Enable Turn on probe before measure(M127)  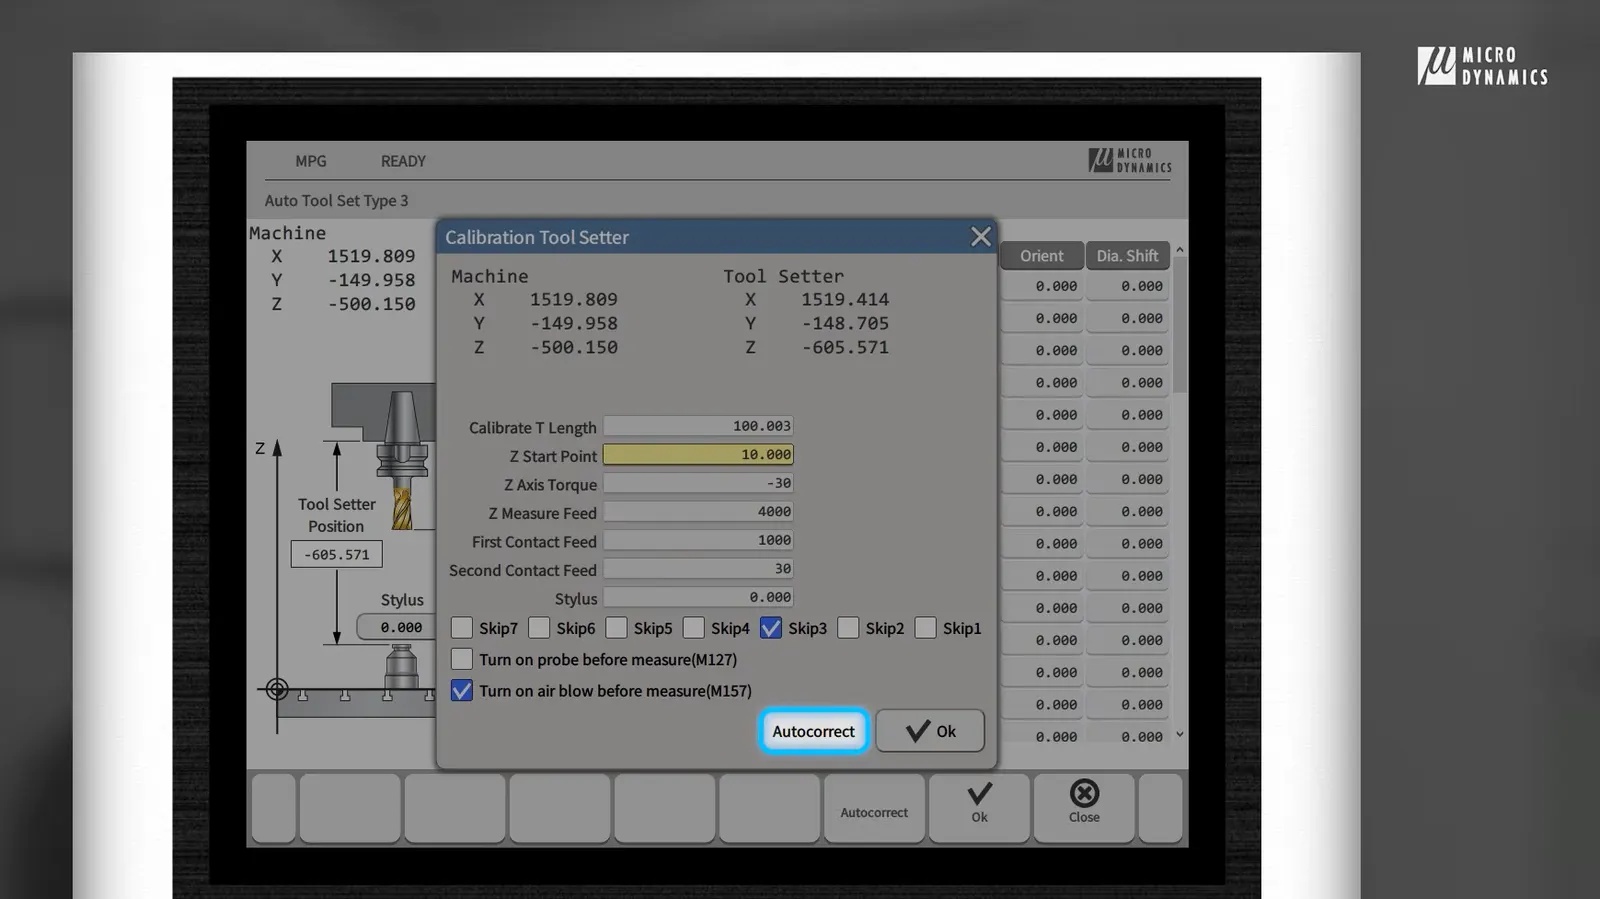[x=462, y=659]
